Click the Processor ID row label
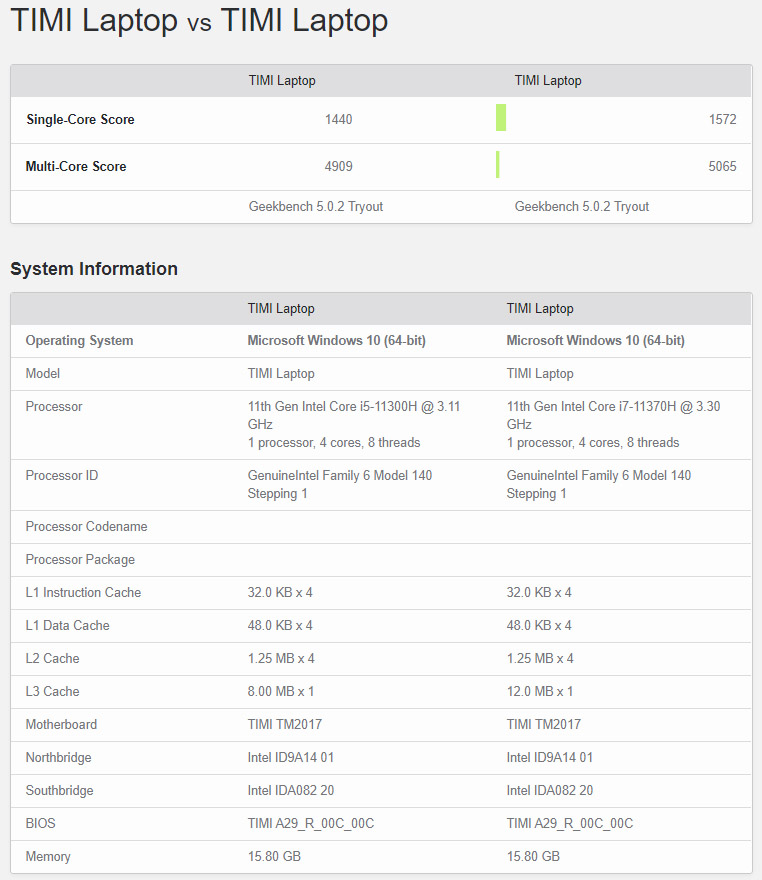The width and height of the screenshot is (762, 880). coord(62,476)
